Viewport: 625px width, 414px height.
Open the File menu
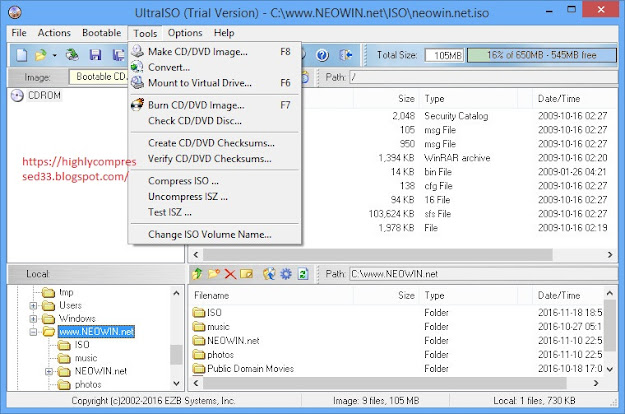tap(19, 33)
